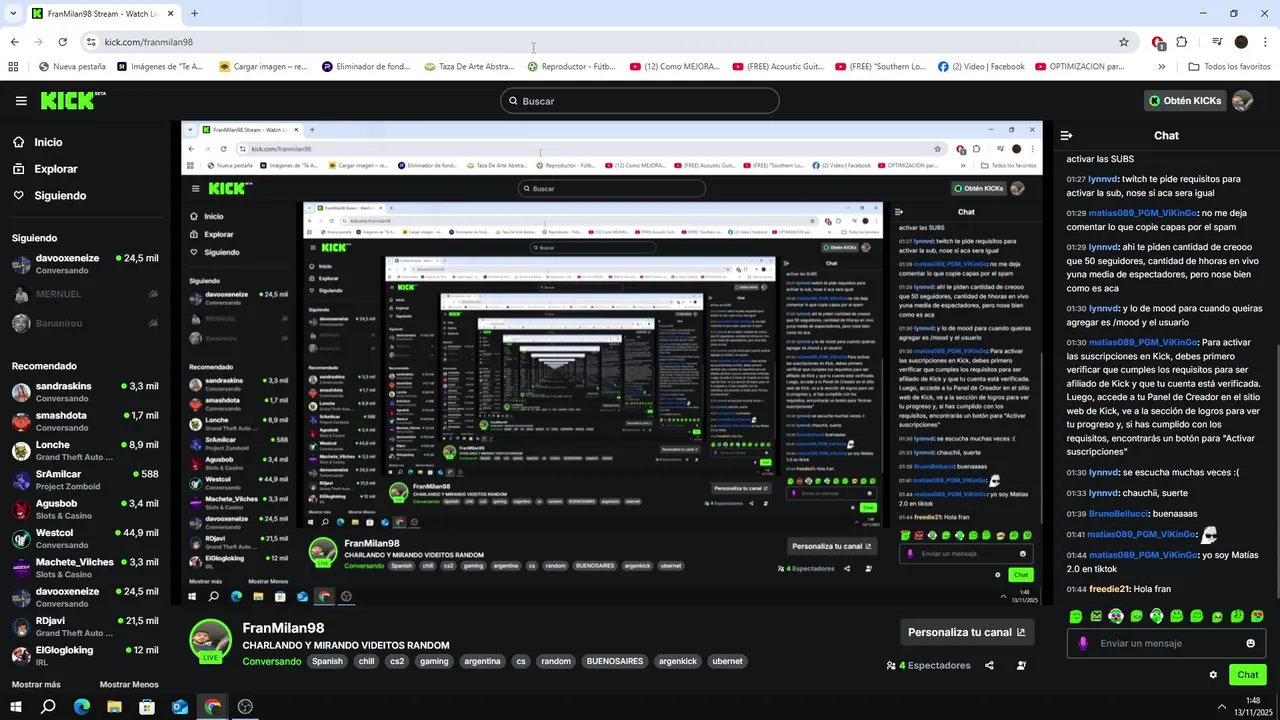Open the media control icon in Chrome toolbar
The image size is (1280, 720).
[x=1217, y=42]
